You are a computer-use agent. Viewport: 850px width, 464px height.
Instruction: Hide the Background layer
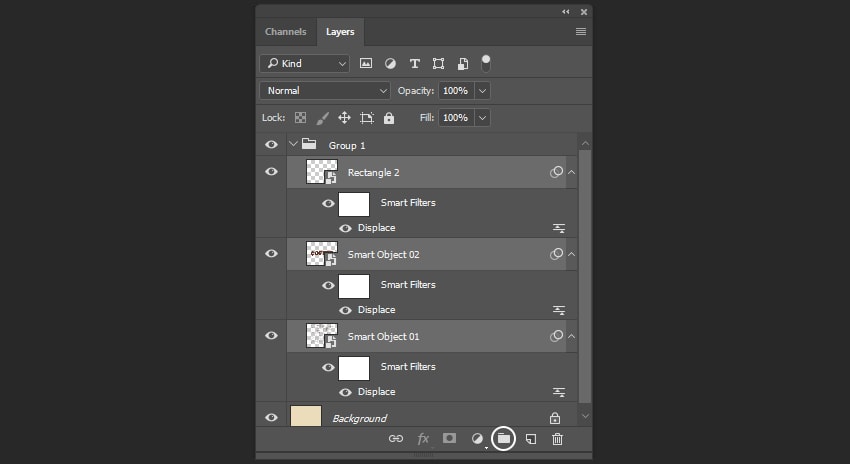click(271, 417)
